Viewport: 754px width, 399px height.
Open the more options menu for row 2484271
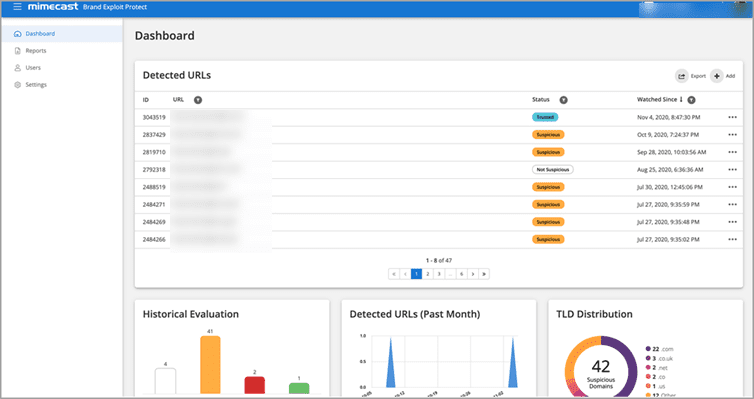[x=732, y=204]
